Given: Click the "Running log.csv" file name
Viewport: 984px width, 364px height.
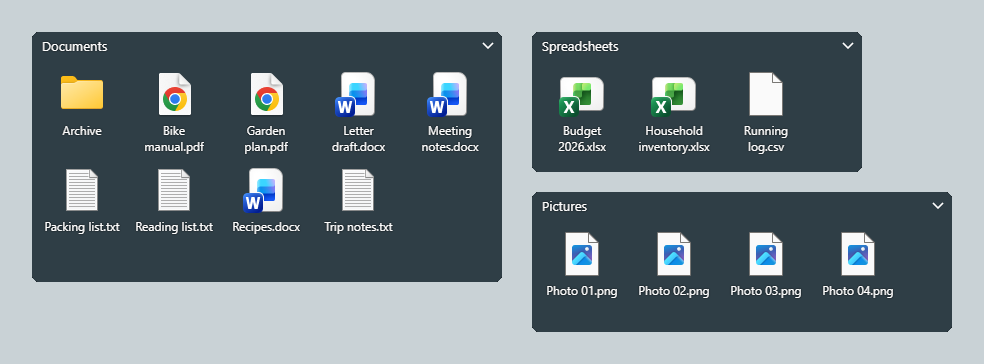Looking at the screenshot, I should [x=766, y=139].
